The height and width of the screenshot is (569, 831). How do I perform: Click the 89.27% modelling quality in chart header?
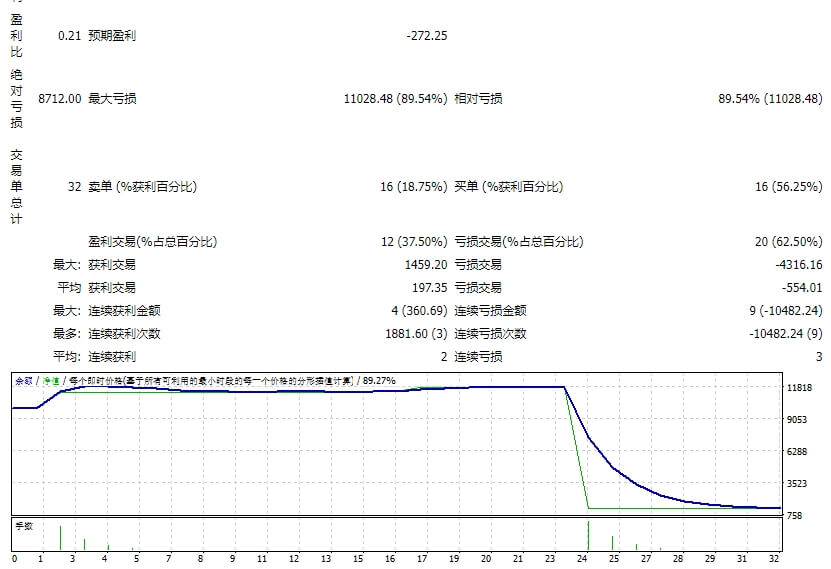379,381
